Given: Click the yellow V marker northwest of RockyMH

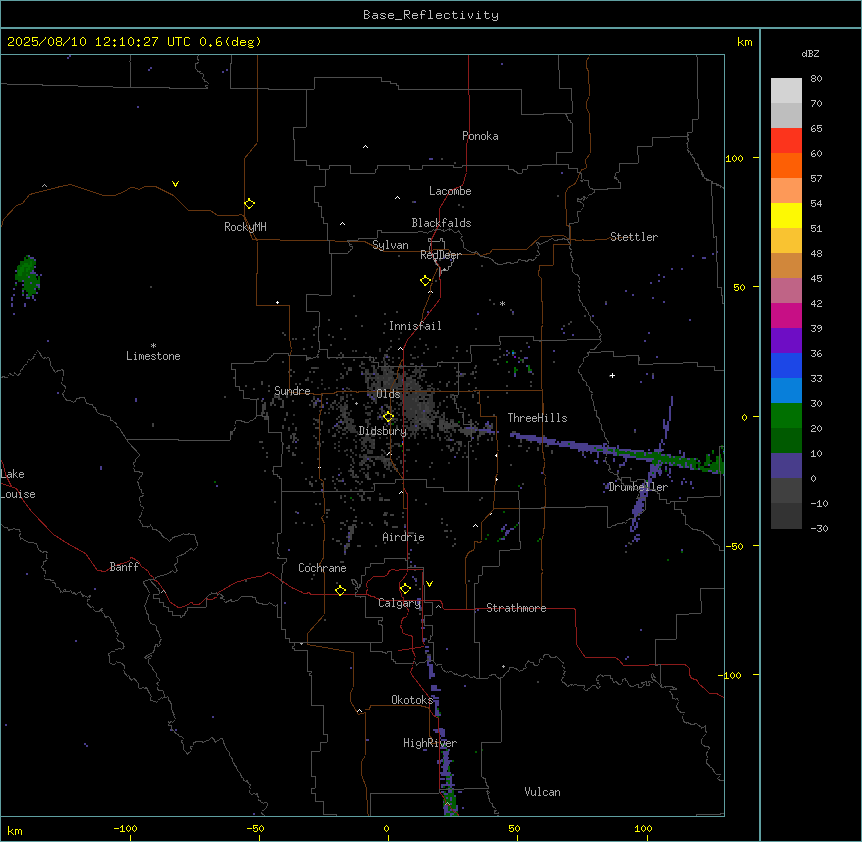Looking at the screenshot, I should [x=175, y=184].
